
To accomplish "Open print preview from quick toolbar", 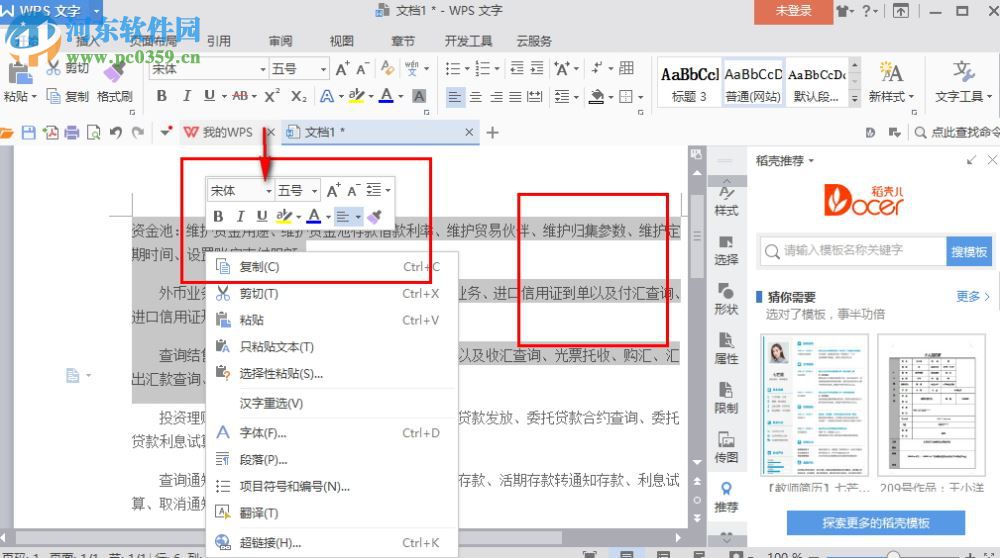I will click(94, 132).
